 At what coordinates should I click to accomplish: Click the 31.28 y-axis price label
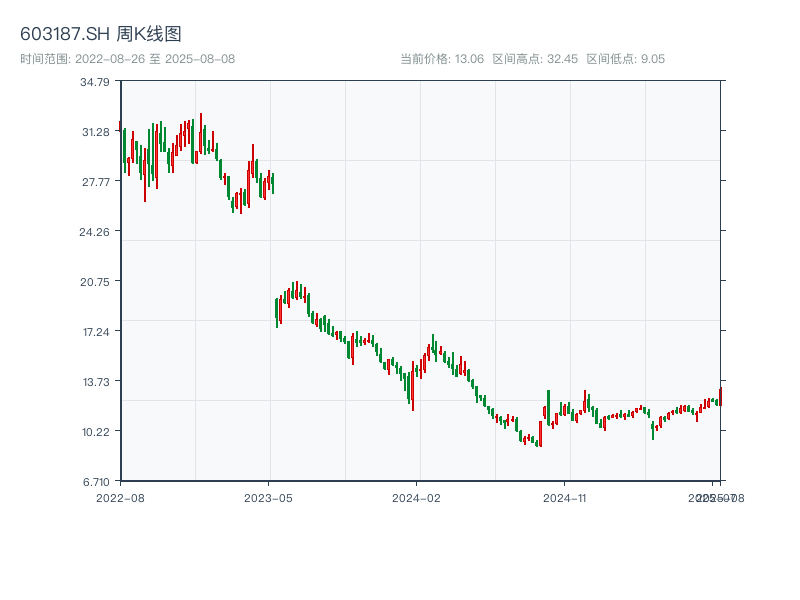point(95,132)
